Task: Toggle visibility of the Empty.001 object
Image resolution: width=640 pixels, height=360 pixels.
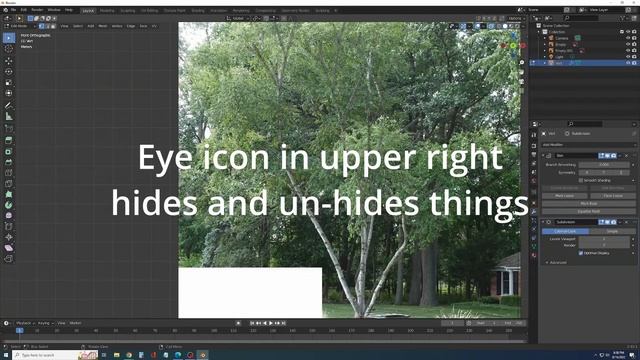Action: [628, 51]
